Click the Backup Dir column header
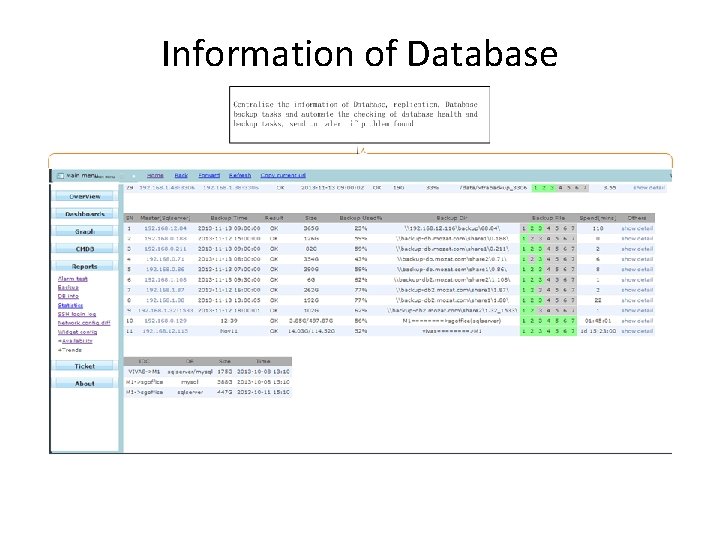The width and height of the screenshot is (720, 540). tap(452, 218)
